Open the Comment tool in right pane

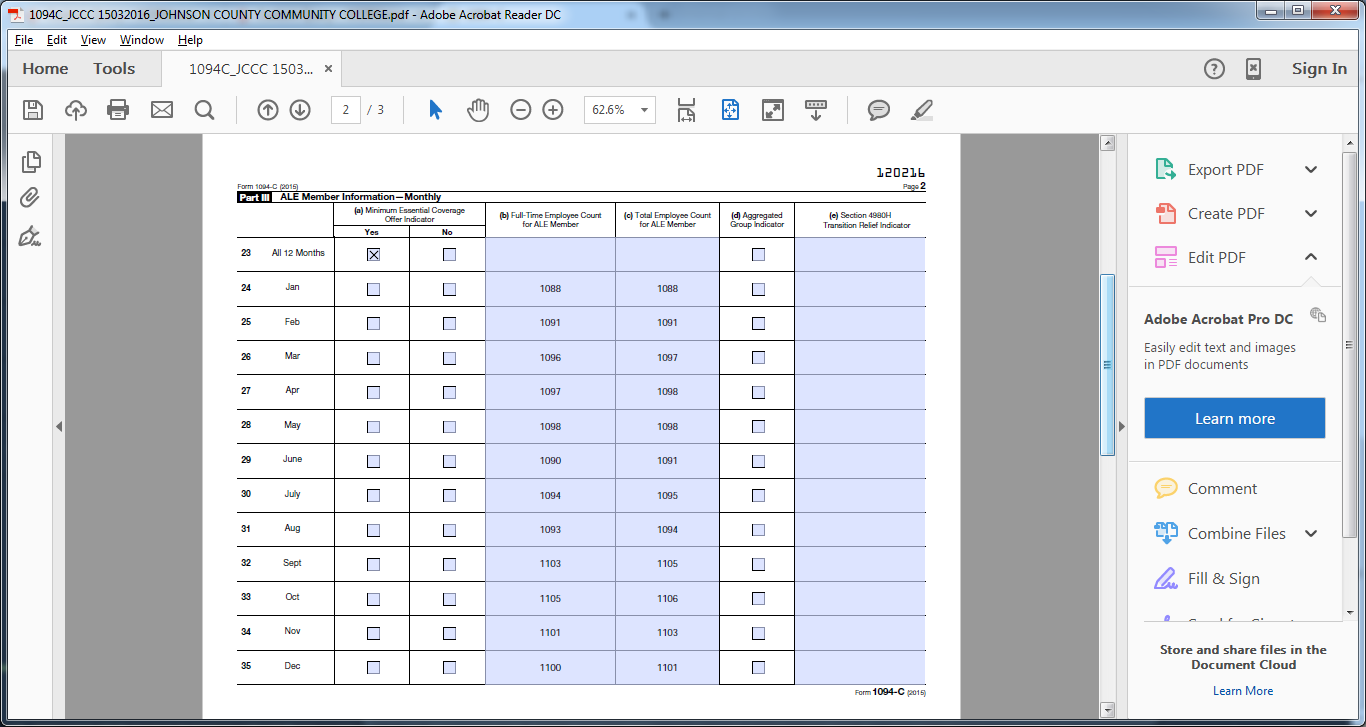tap(1222, 489)
